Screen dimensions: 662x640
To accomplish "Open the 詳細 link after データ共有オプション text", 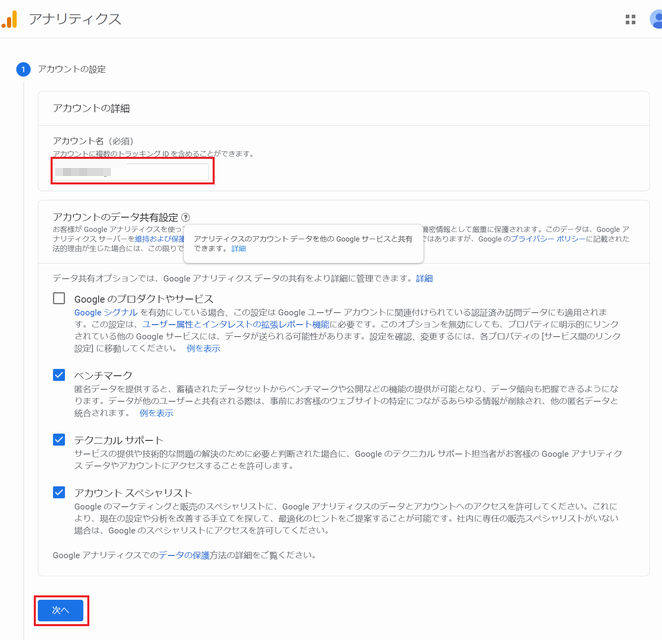I will coord(424,279).
